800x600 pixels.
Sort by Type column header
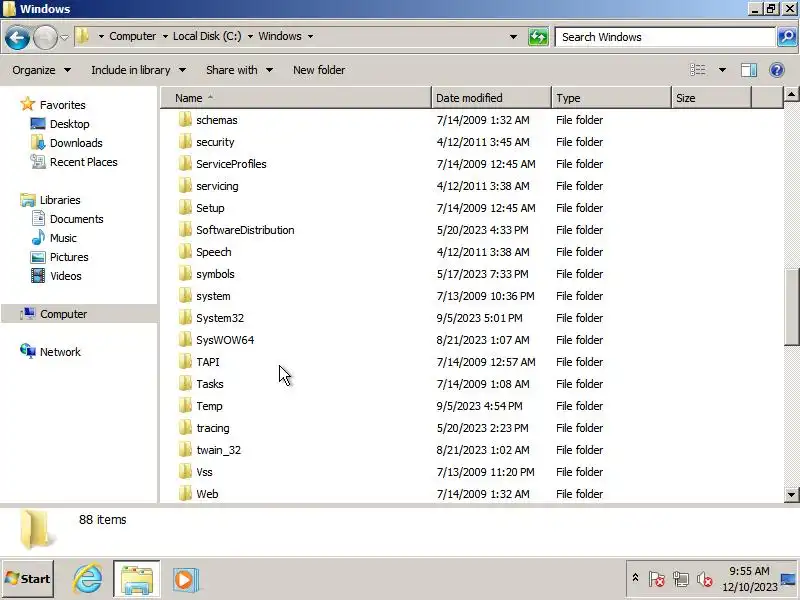[x=611, y=97]
